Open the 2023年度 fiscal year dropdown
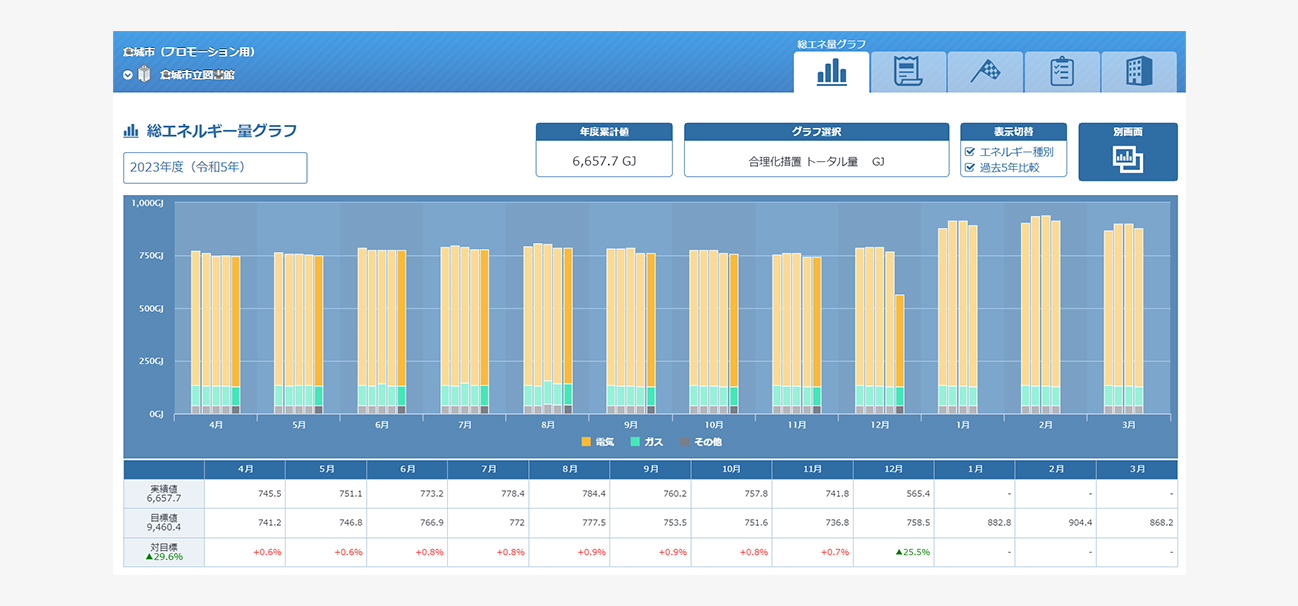 (215, 168)
